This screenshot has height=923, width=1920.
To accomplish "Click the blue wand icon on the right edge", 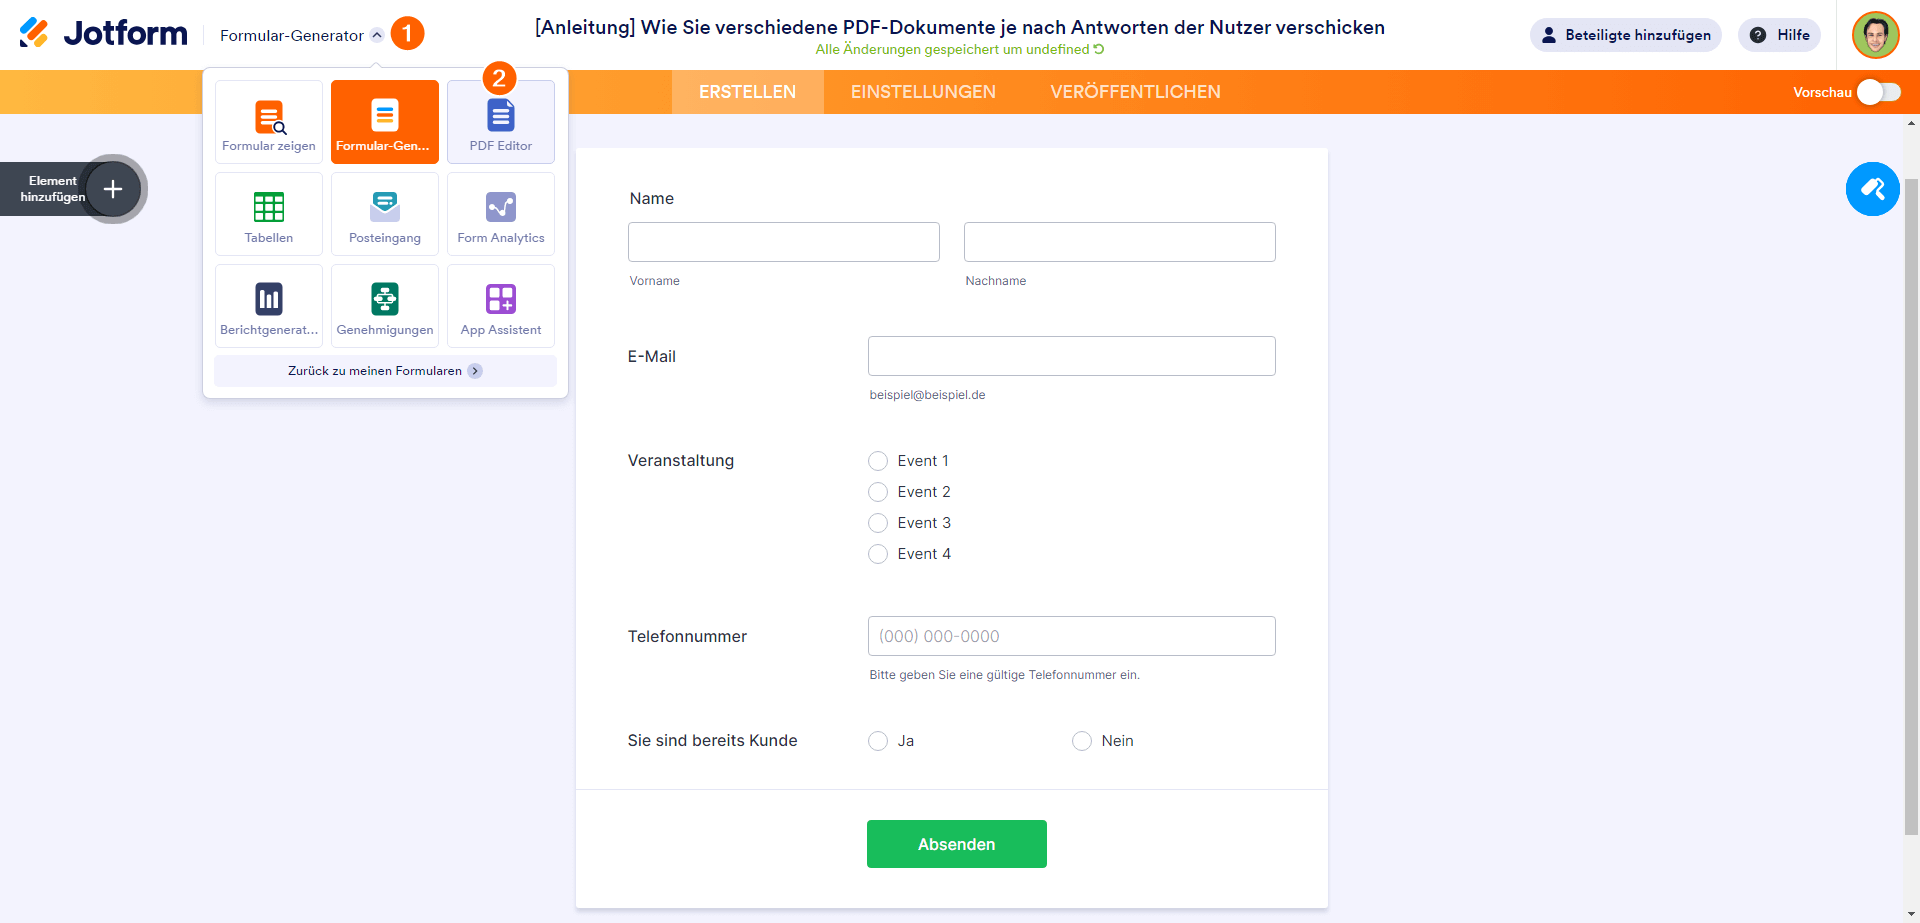I will [1873, 189].
